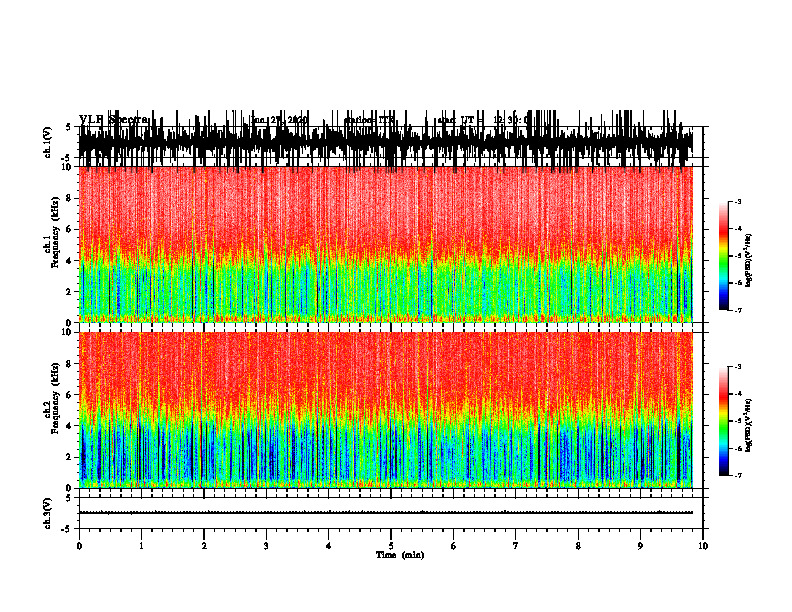
Task: Click the '4' kHz tick on ch.1 spectrogram
Action: tap(70, 261)
